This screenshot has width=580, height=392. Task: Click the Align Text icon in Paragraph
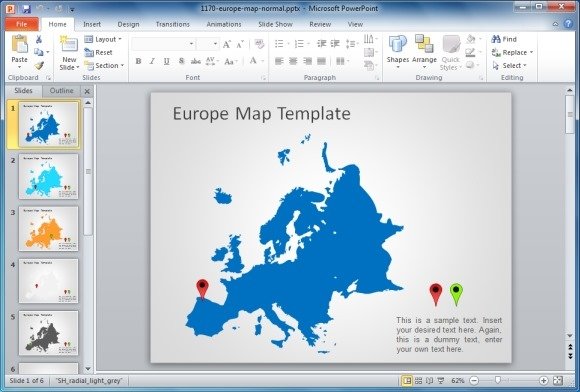coord(369,52)
